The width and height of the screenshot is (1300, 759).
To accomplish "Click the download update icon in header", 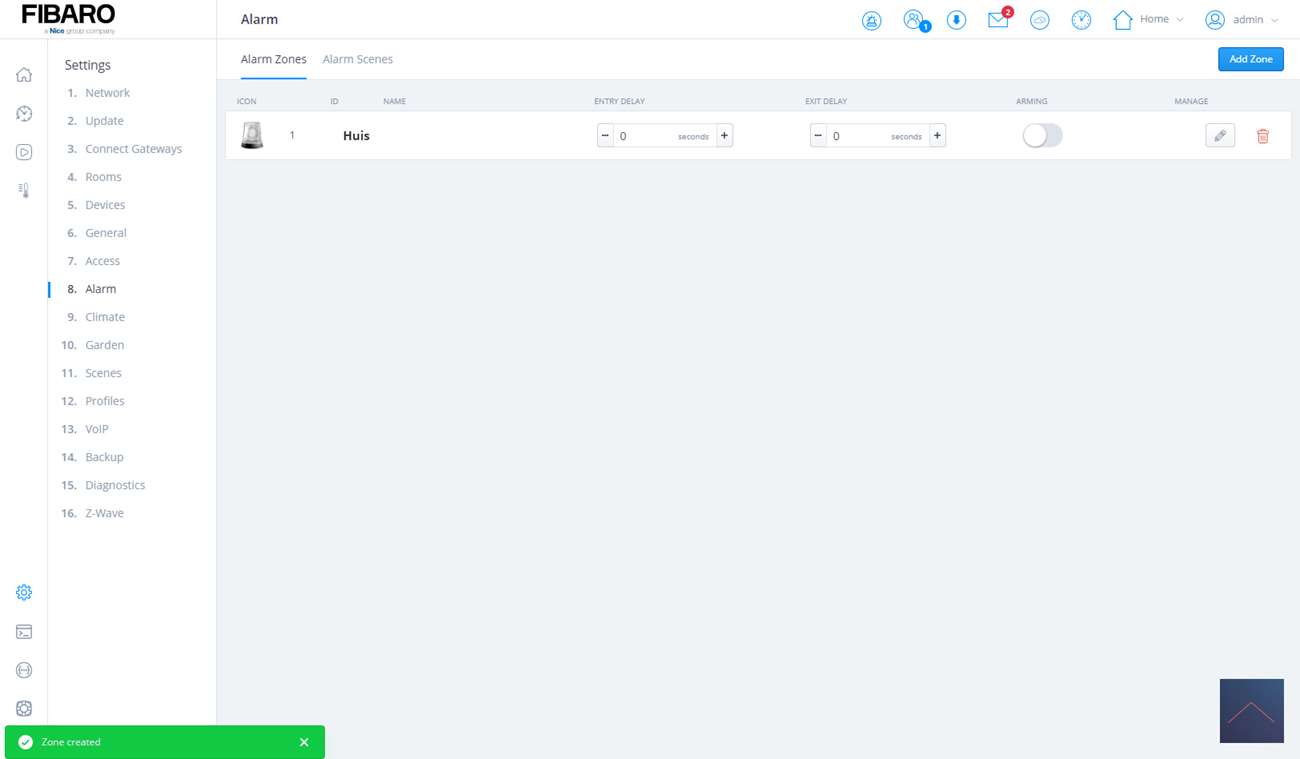I will click(956, 20).
